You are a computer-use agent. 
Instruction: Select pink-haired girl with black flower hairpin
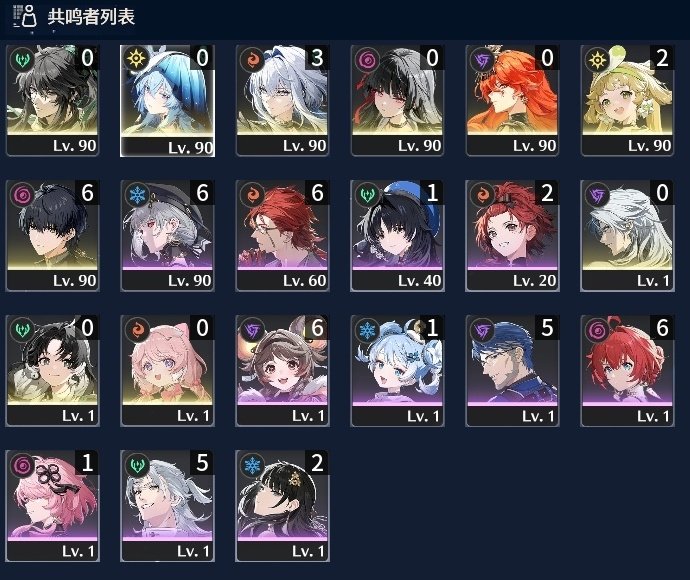[52, 506]
